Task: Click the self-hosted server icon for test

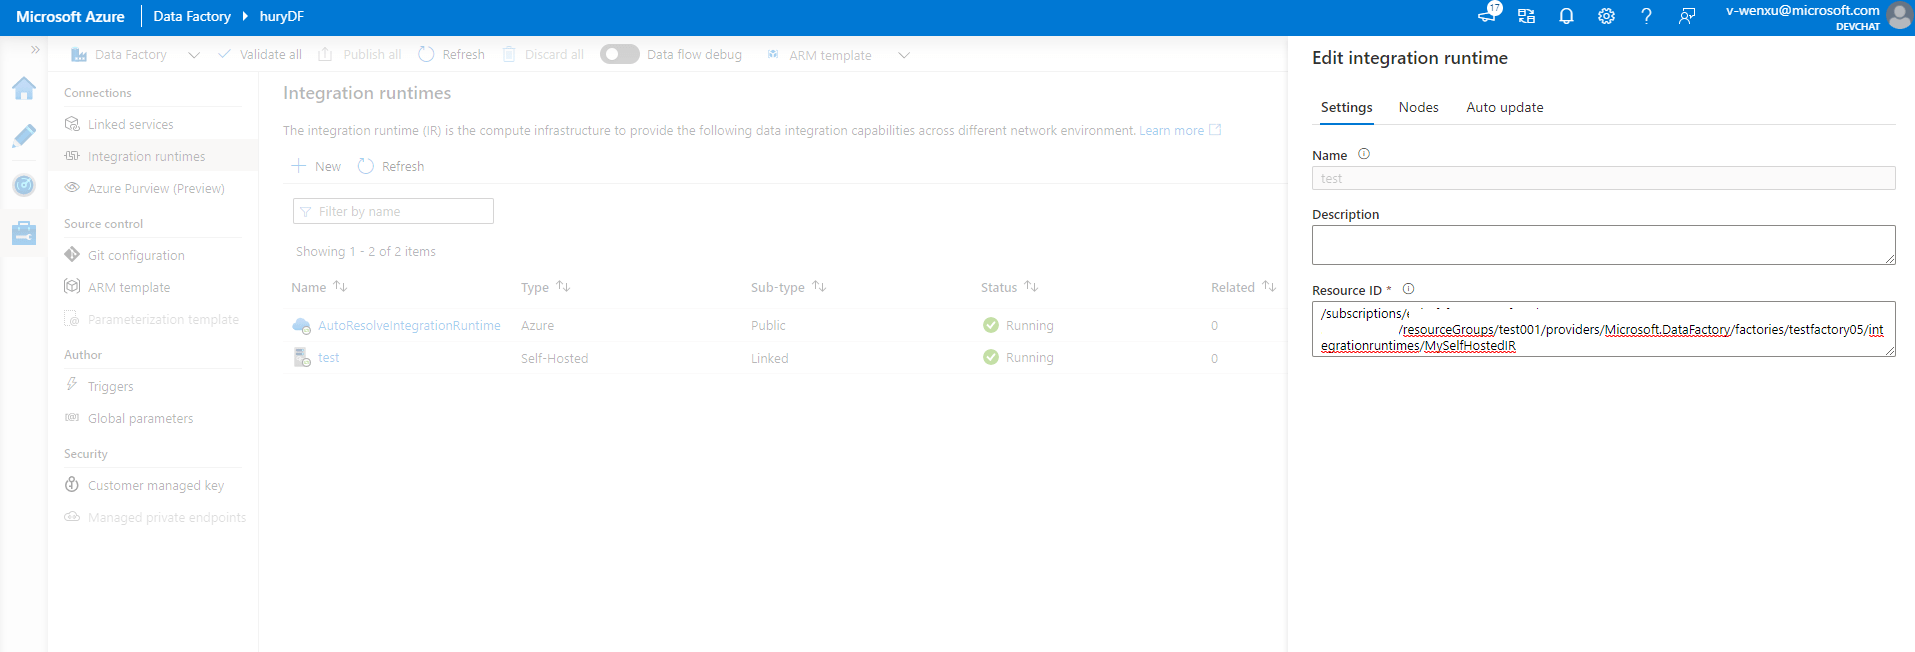Action: click(x=301, y=357)
